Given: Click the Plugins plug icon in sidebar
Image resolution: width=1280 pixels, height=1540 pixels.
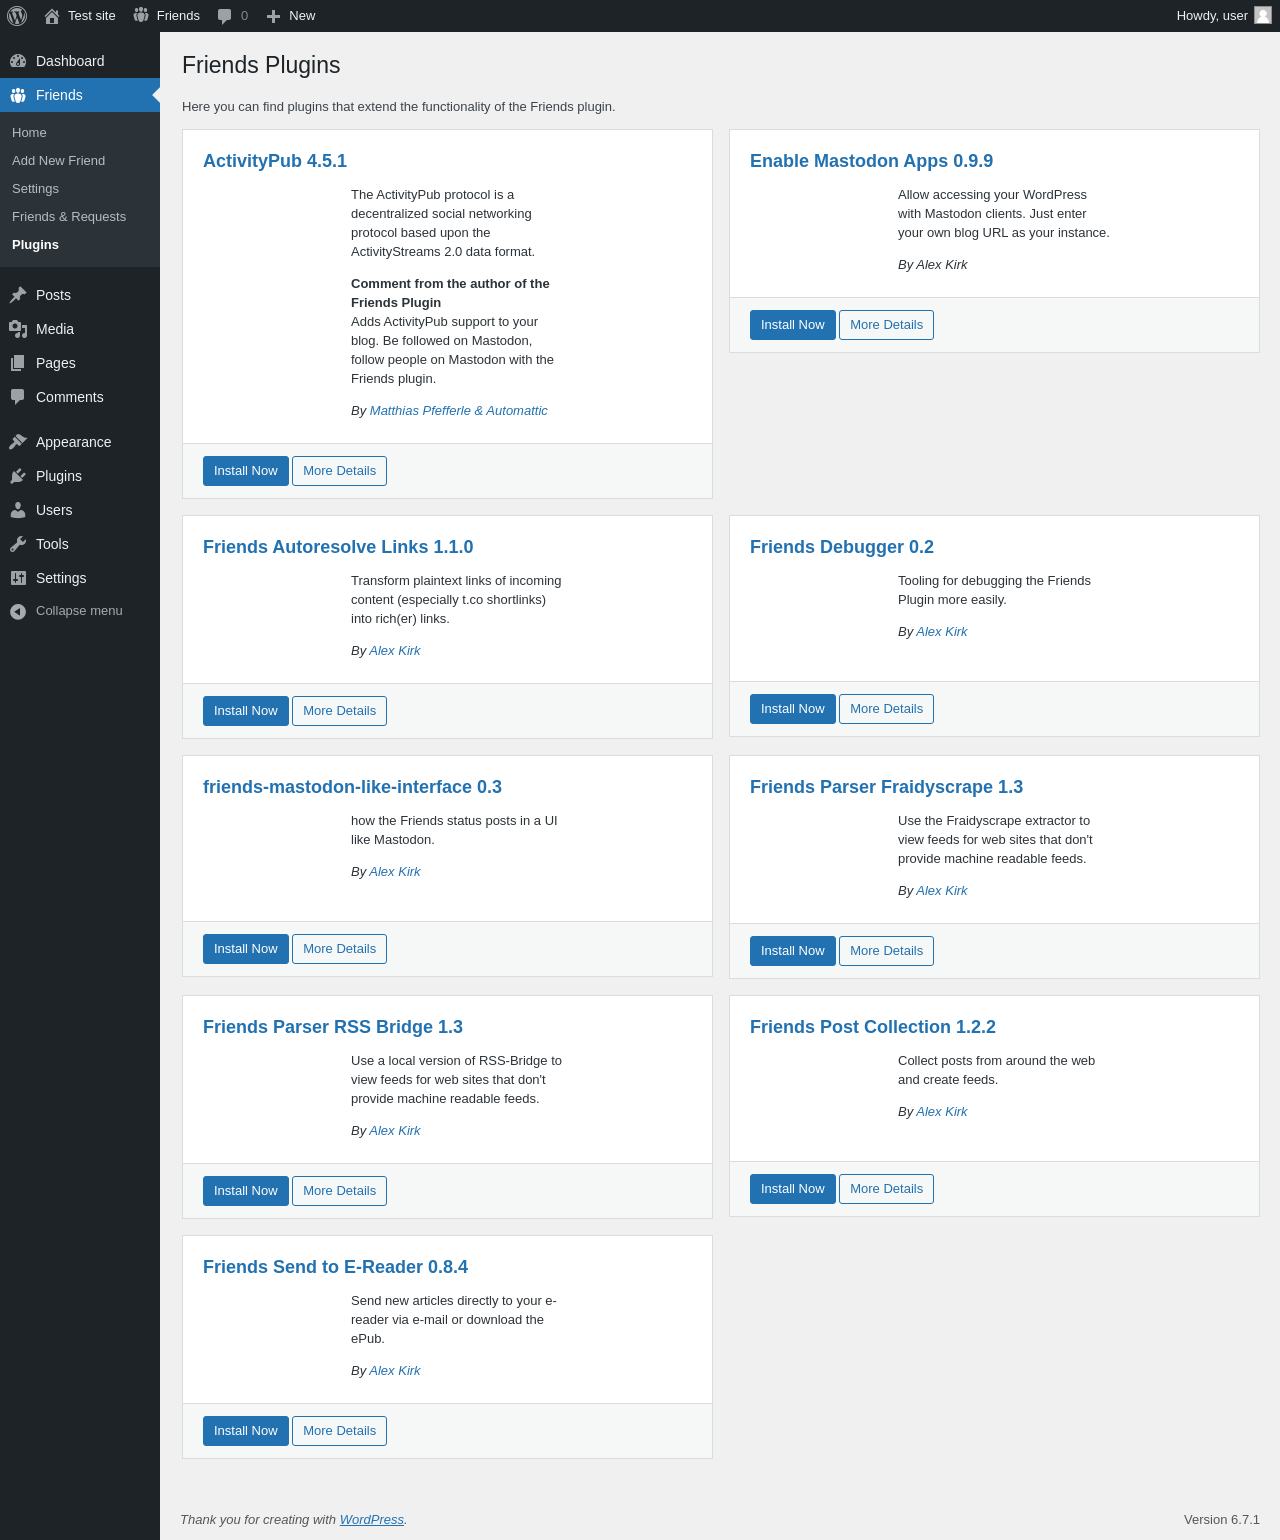Looking at the screenshot, I should 18,476.
